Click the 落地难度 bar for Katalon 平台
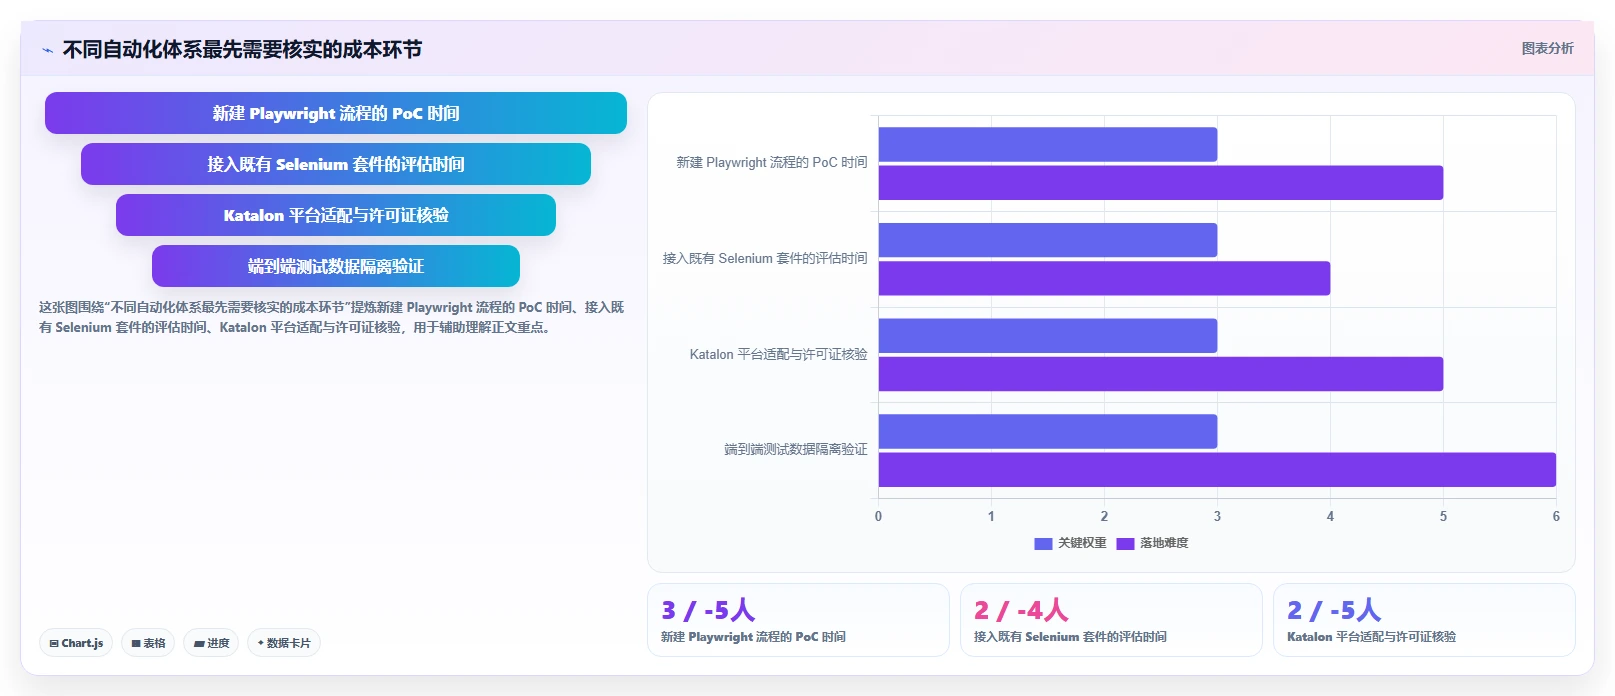This screenshot has width=1615, height=696. point(1161,374)
